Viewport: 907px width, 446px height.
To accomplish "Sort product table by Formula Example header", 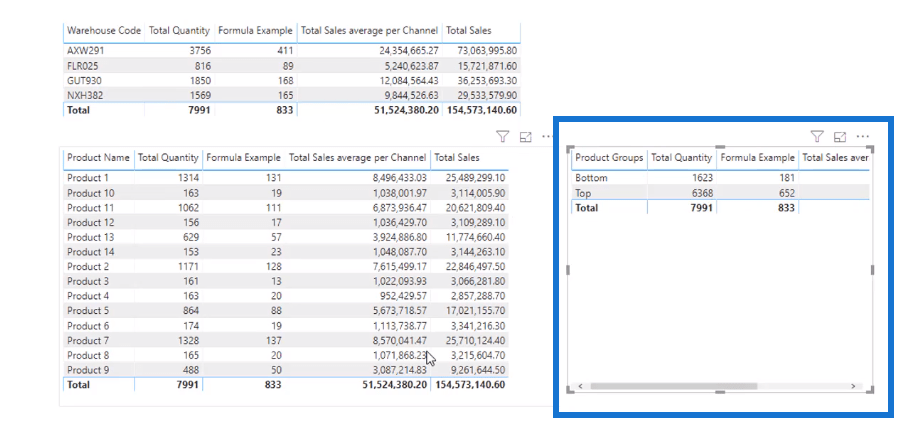I will point(244,157).
